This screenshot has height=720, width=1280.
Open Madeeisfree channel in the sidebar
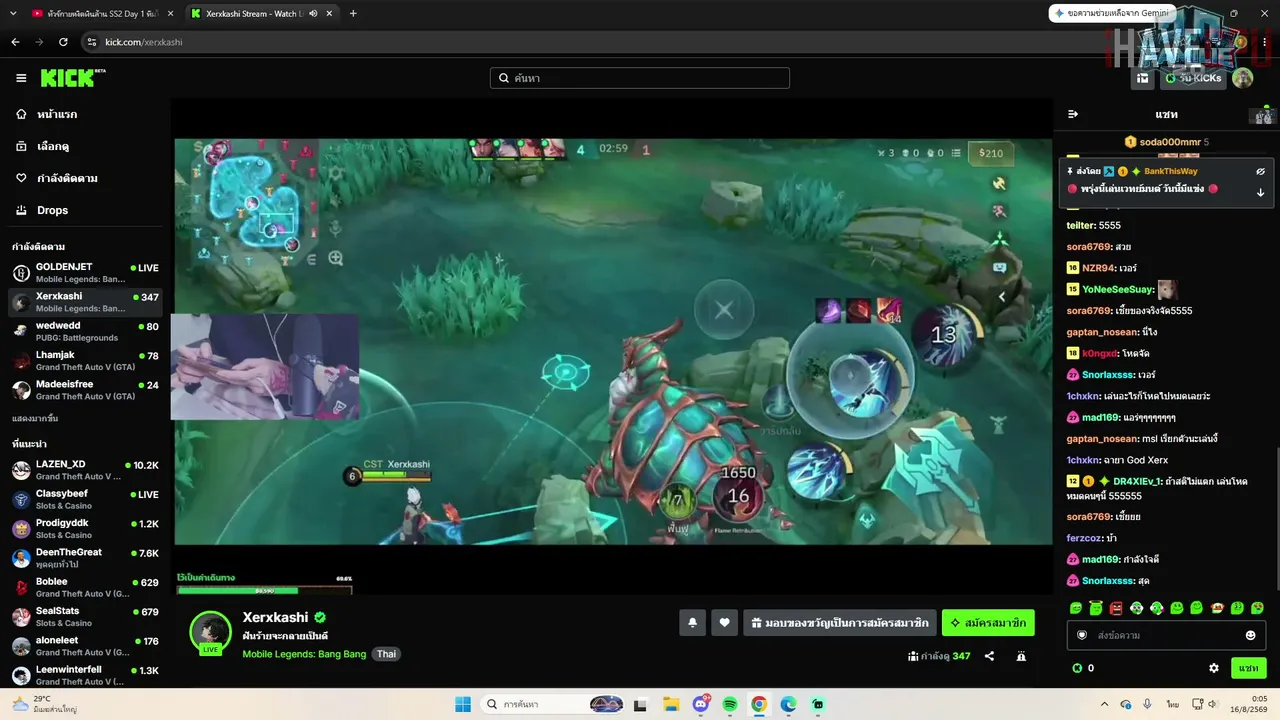click(85, 390)
